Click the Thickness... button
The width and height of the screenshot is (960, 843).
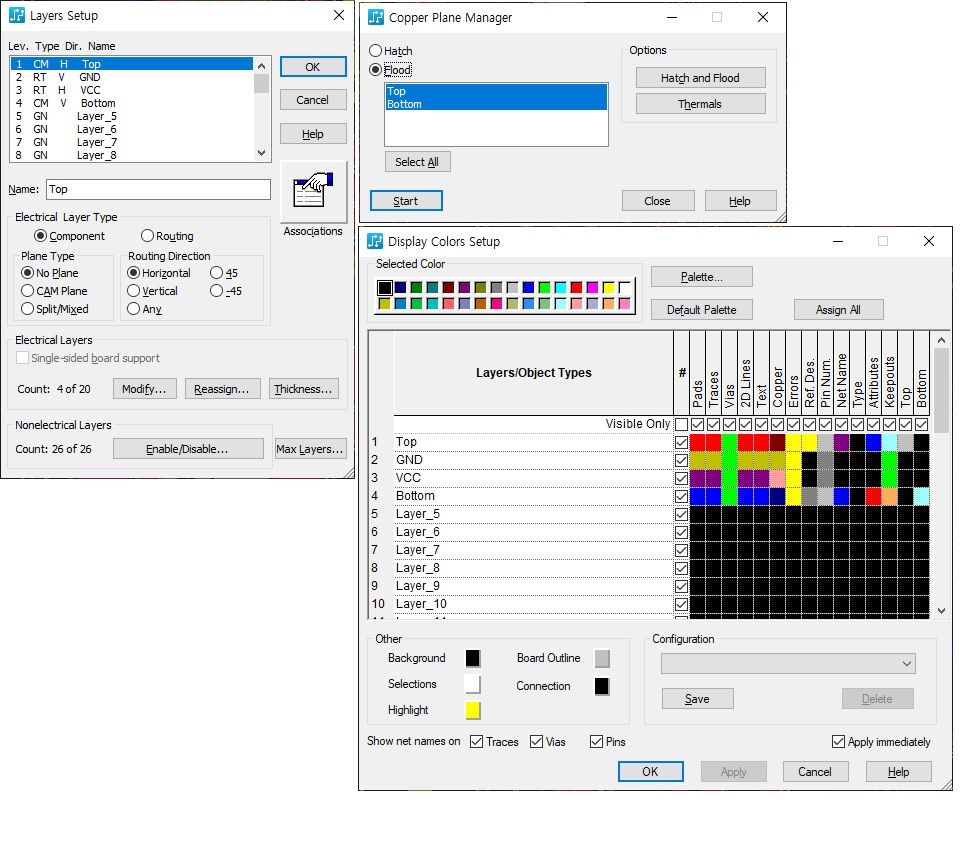(304, 389)
